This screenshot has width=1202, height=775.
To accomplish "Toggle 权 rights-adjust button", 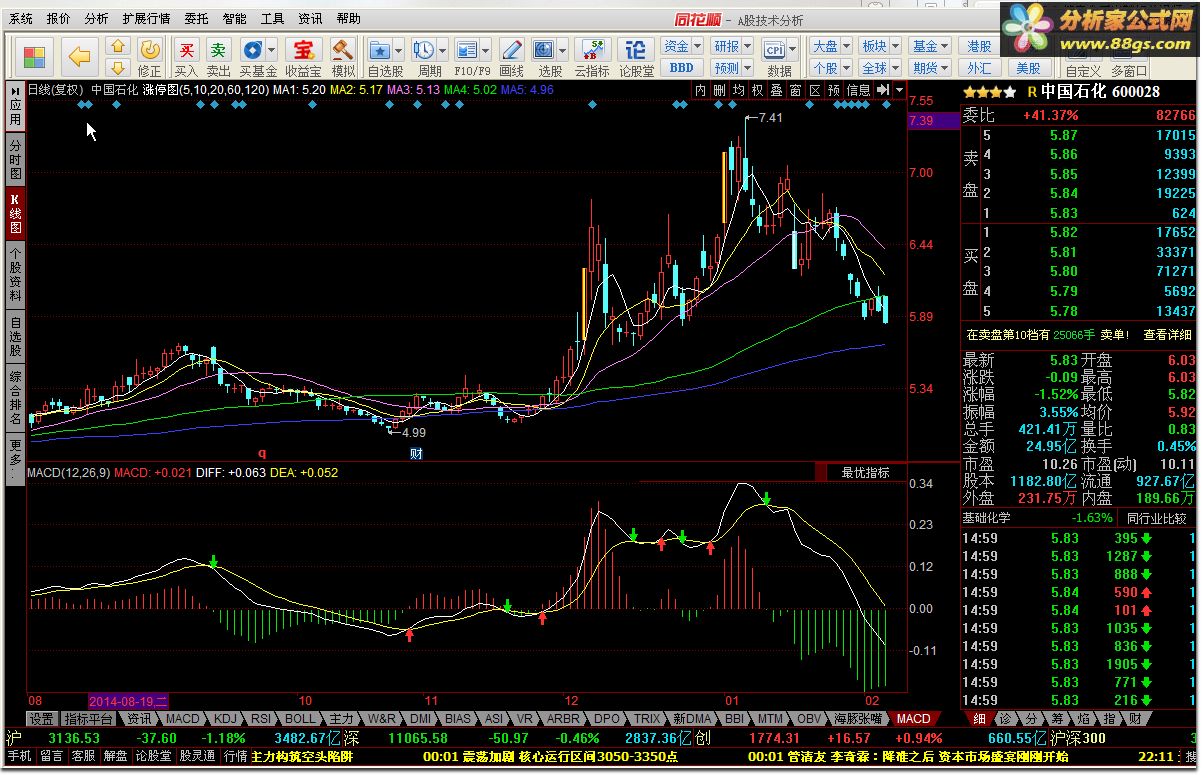I will [x=757, y=90].
